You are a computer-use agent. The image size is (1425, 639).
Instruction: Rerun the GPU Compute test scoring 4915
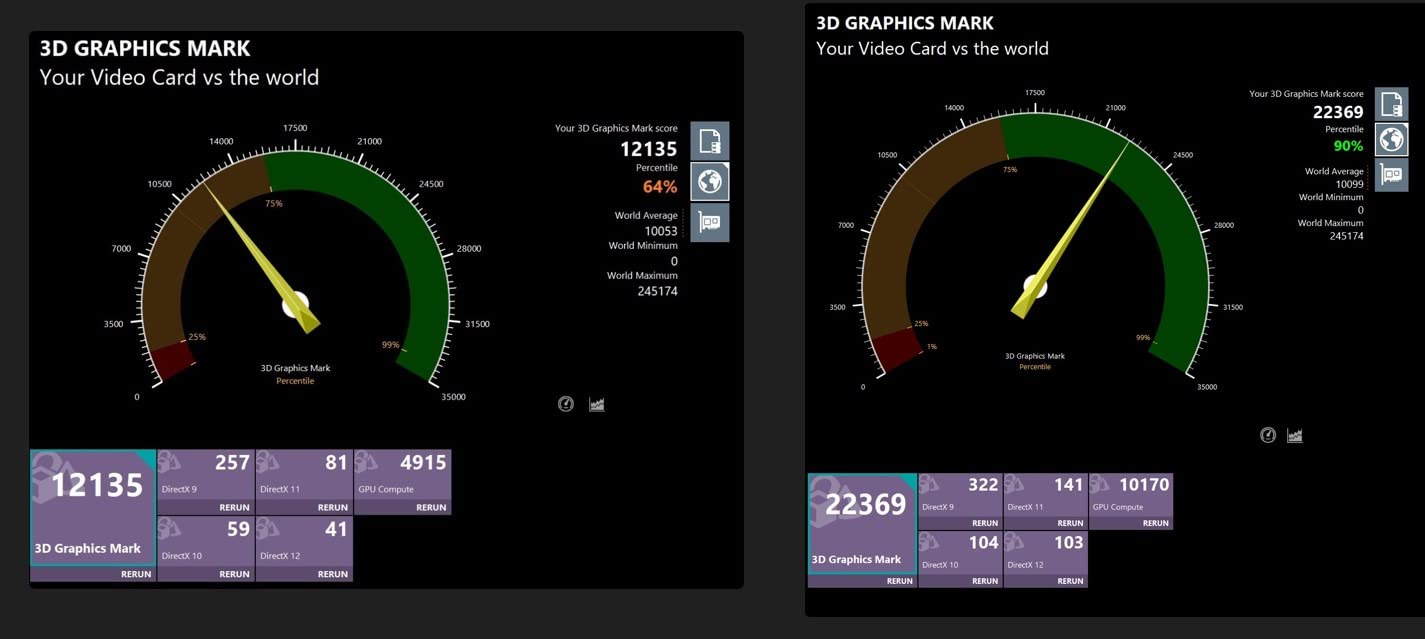tap(431, 507)
